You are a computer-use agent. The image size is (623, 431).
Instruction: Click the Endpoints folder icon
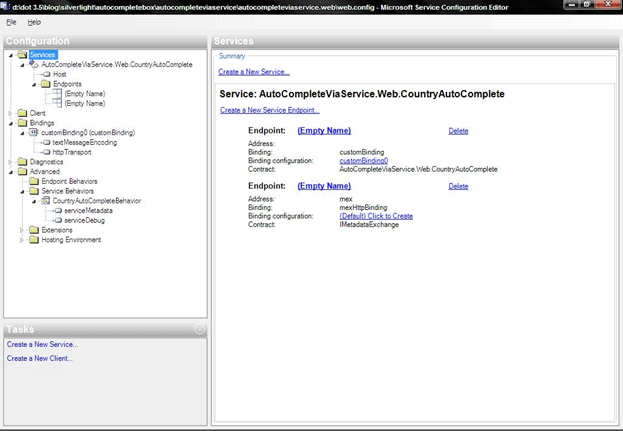click(46, 84)
